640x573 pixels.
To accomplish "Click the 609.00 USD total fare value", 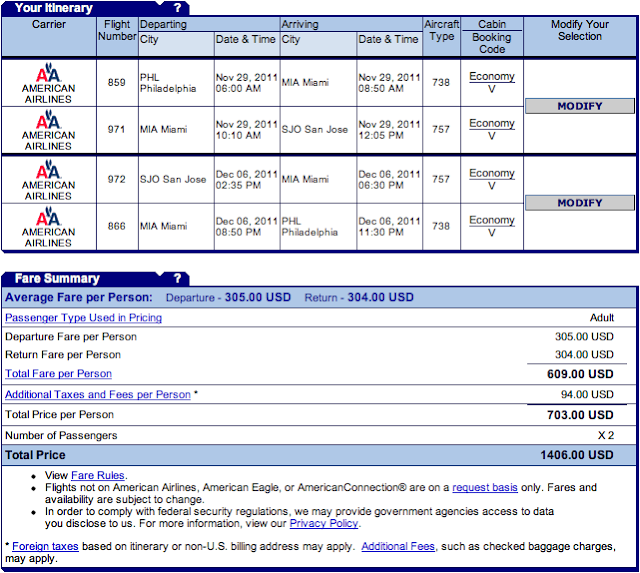I will pos(580,374).
